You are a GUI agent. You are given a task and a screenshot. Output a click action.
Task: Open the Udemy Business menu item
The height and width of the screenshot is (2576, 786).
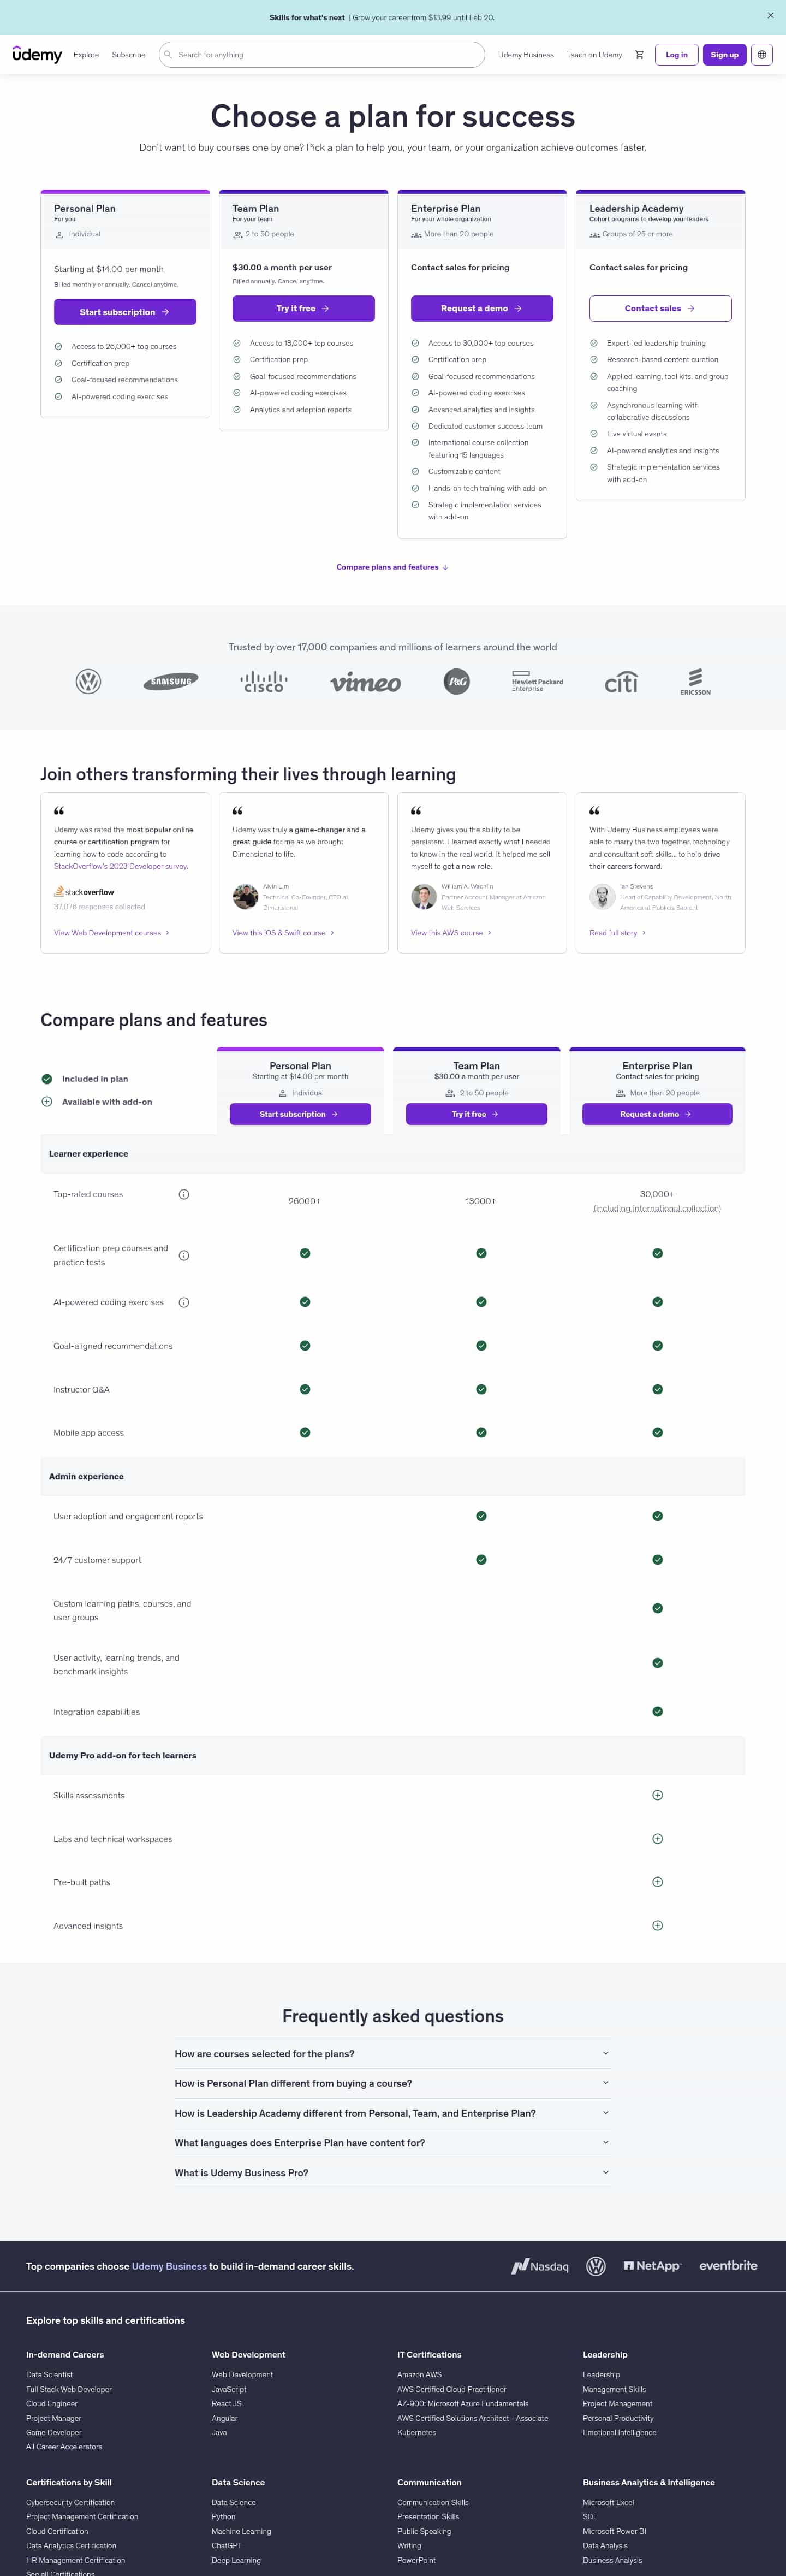(x=525, y=55)
